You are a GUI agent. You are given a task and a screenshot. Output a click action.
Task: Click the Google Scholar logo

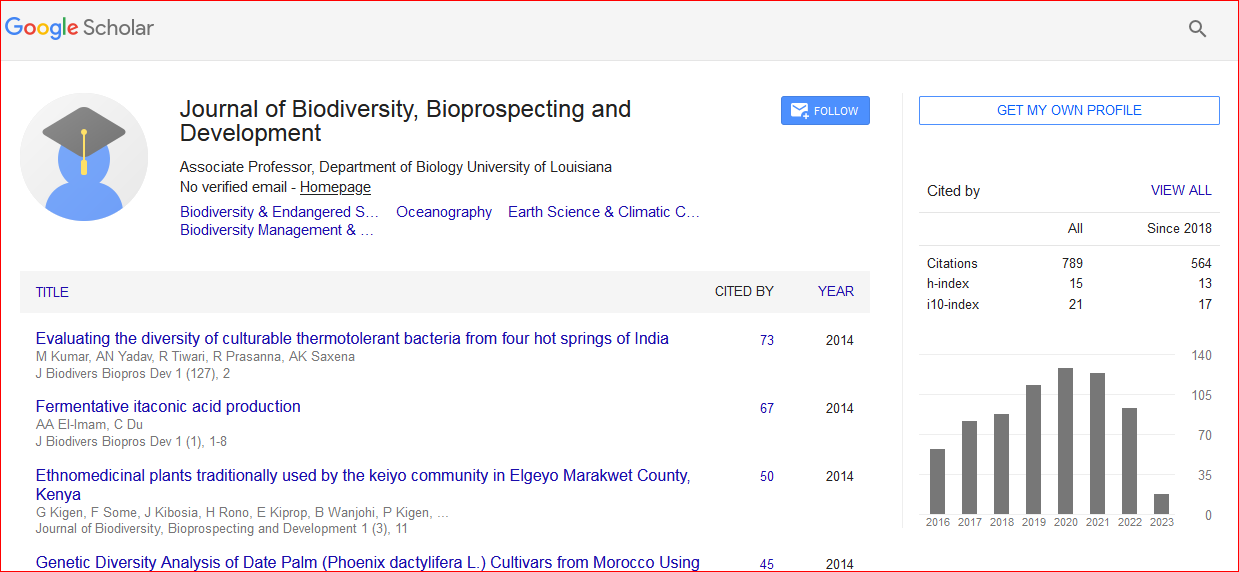tap(80, 28)
